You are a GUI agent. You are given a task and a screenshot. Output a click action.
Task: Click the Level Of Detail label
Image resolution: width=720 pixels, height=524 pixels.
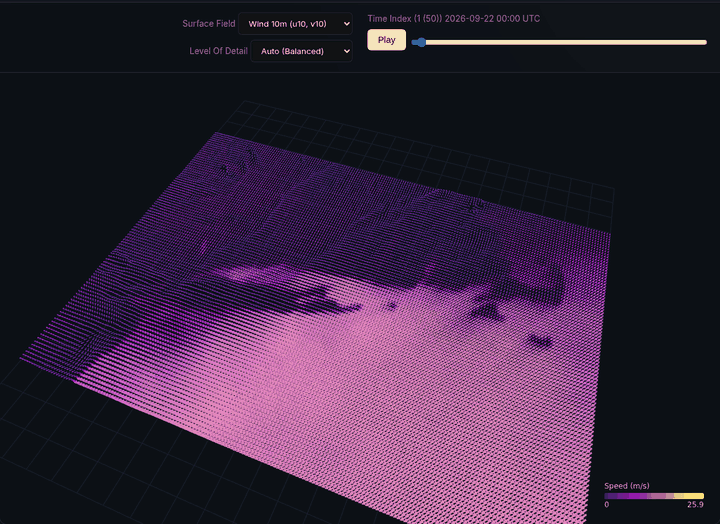[218, 51]
